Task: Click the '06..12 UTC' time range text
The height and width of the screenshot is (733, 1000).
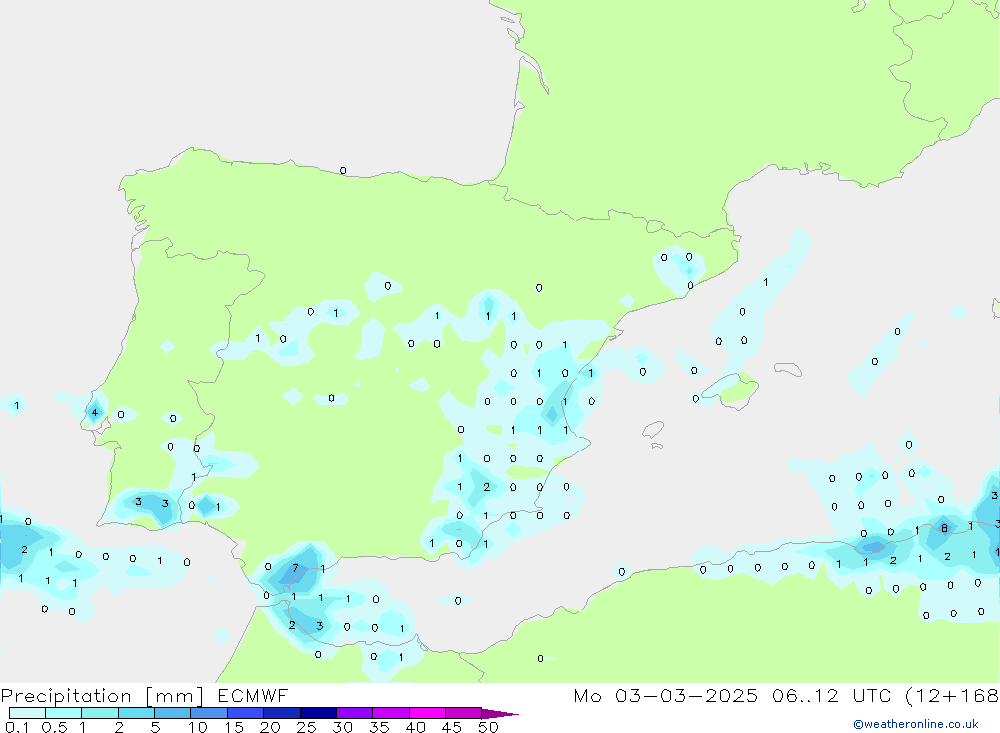Action: [831, 695]
